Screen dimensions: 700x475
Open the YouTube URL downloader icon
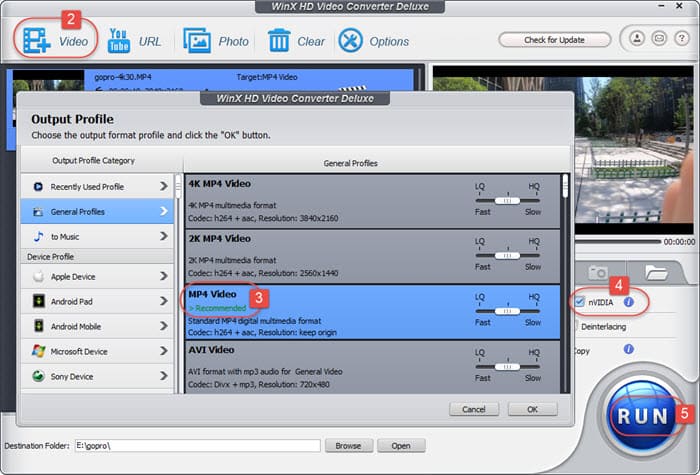pyautogui.click(x=119, y=41)
